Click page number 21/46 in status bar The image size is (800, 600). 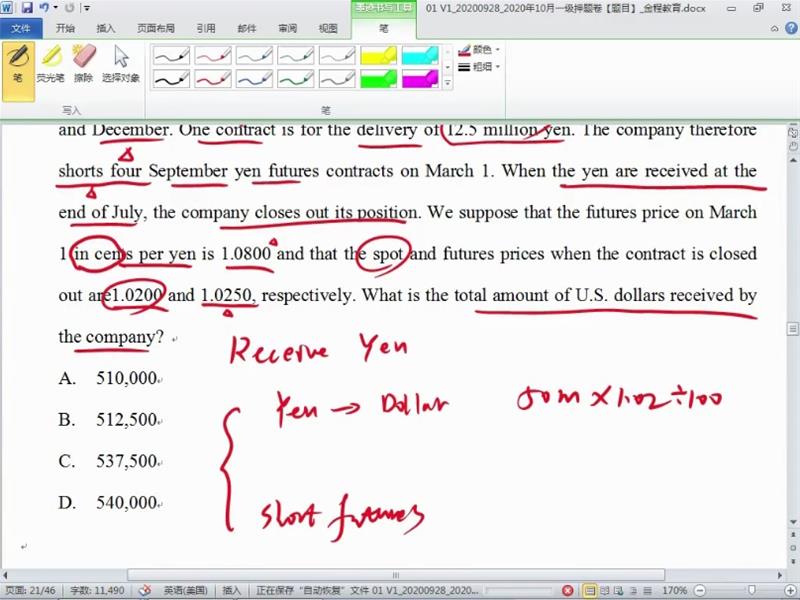pyautogui.click(x=30, y=590)
